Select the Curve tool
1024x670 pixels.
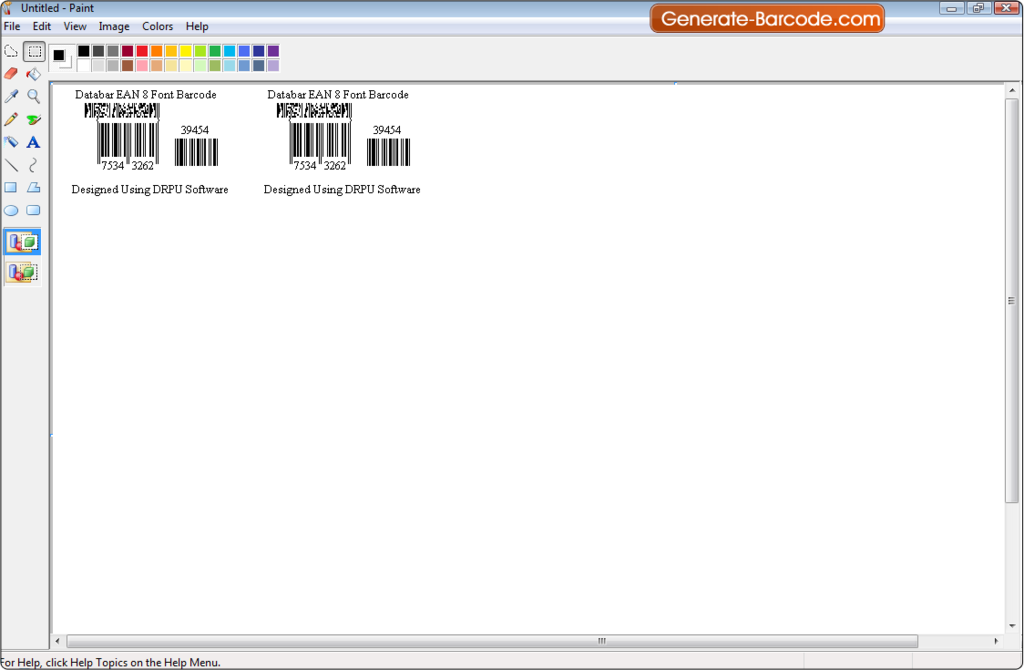(x=33, y=165)
